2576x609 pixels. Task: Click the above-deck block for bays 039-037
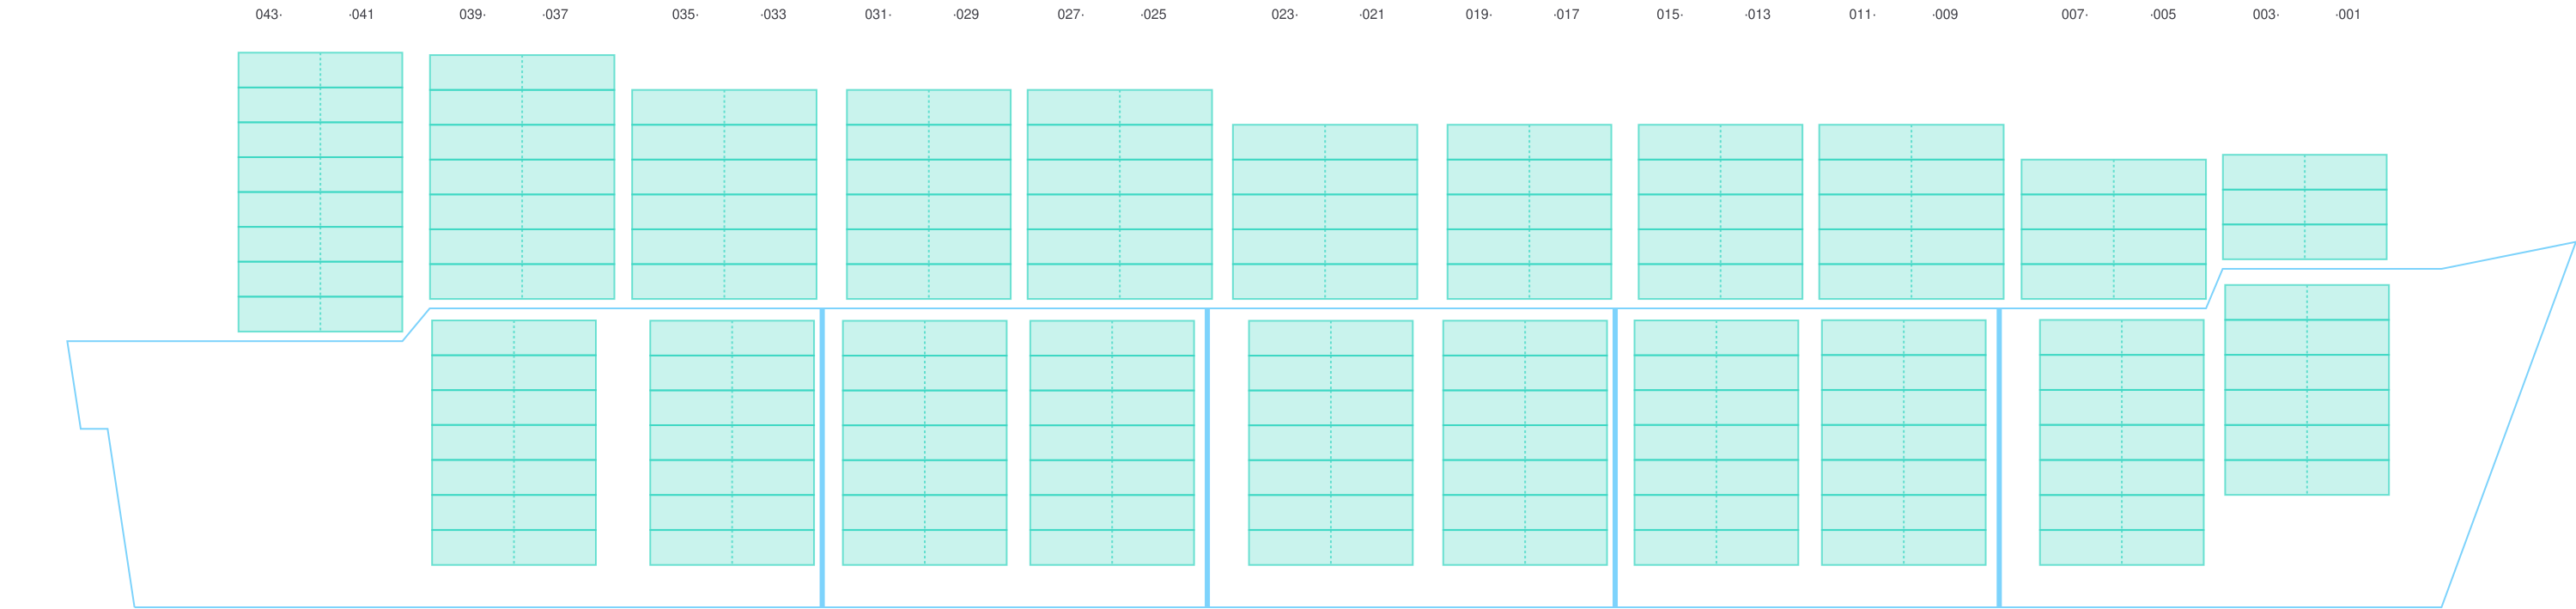pos(521,177)
